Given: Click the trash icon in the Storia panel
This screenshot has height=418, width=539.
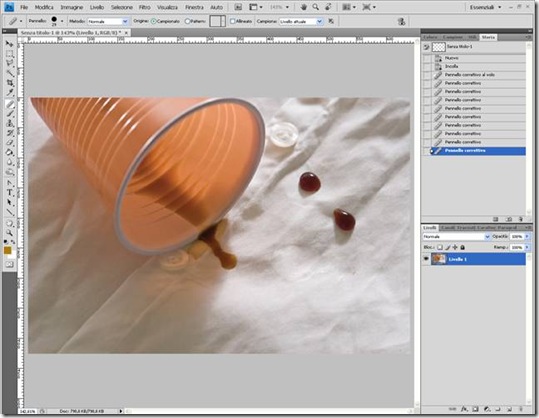Looking at the screenshot, I should (521, 219).
